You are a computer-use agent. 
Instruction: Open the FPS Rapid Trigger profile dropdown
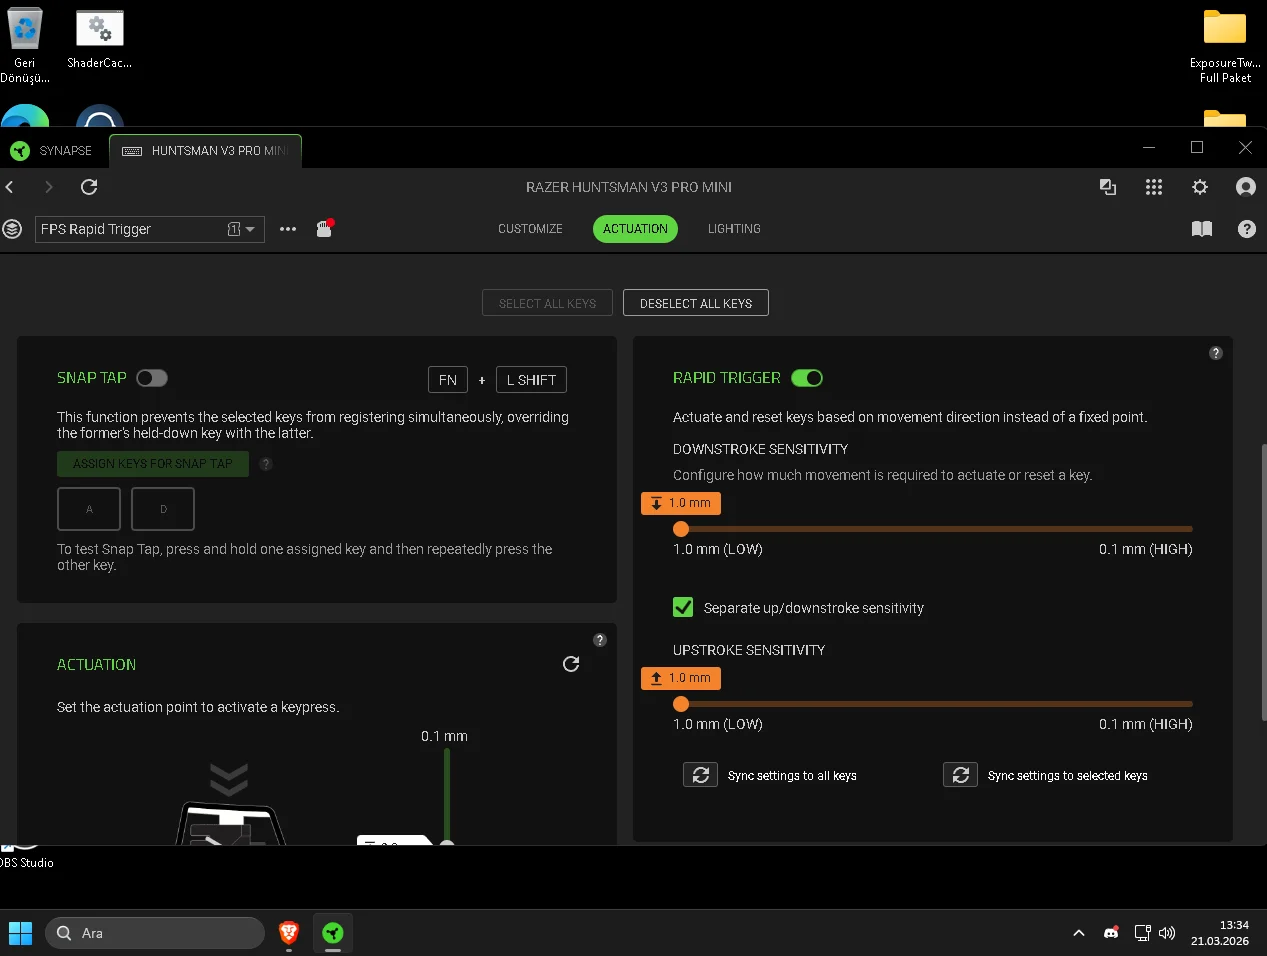tap(150, 229)
